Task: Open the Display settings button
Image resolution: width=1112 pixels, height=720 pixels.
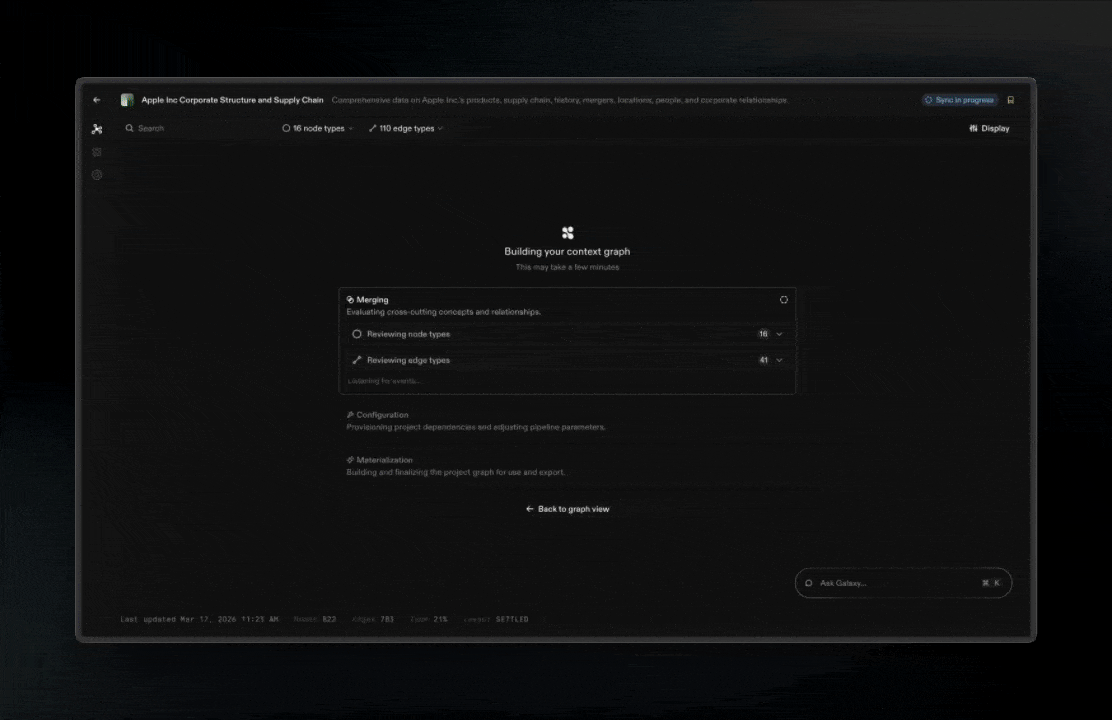Action: [989, 128]
